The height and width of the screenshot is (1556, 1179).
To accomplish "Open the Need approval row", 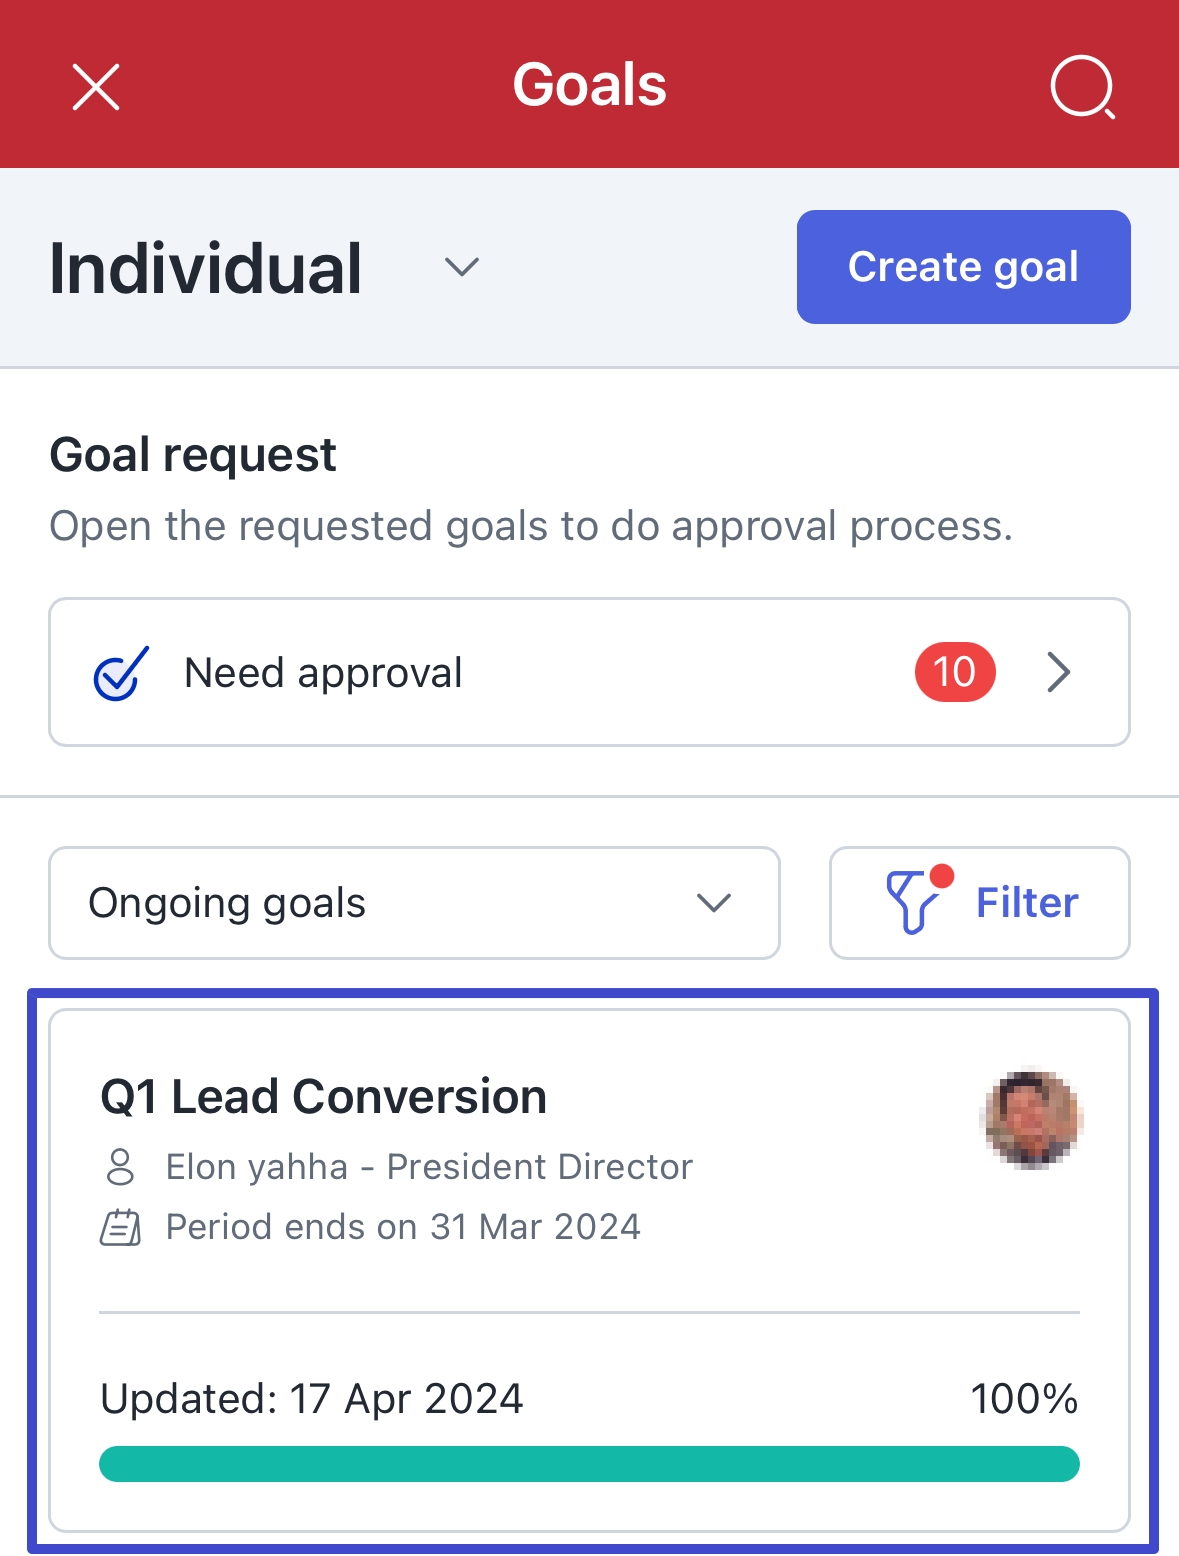I will click(590, 672).
